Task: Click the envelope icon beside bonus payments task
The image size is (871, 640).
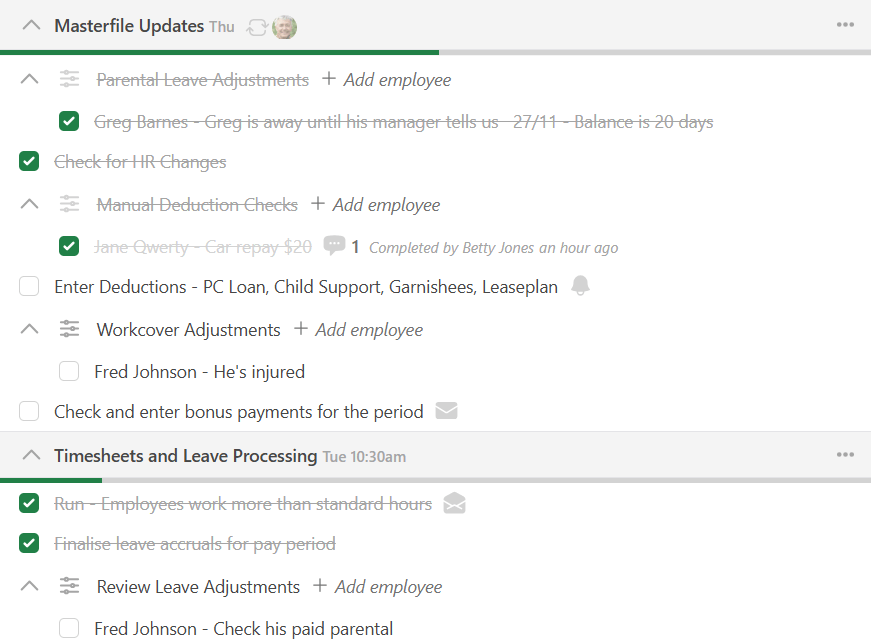Action: click(x=447, y=411)
